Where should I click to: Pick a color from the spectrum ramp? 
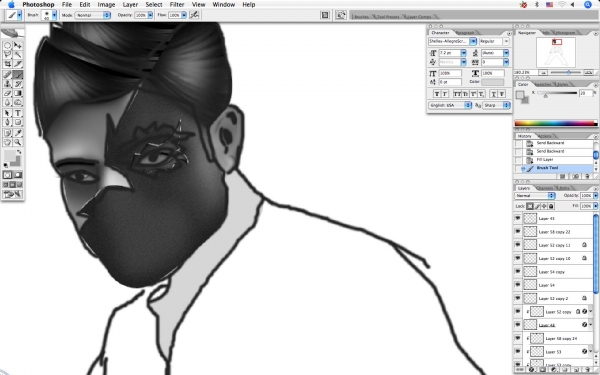coord(556,123)
